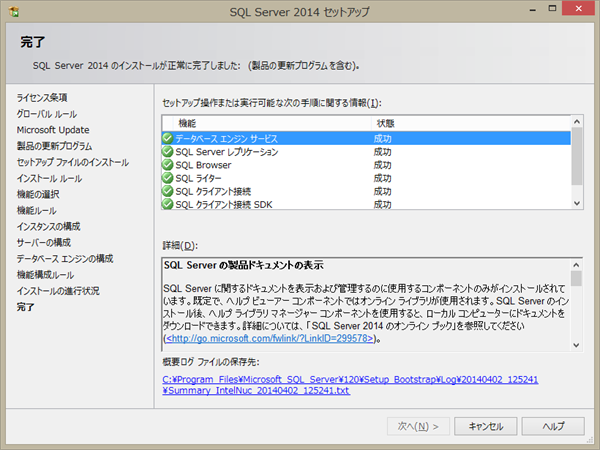
Task: Click the キャンセル button
Action: pyautogui.click(x=486, y=426)
